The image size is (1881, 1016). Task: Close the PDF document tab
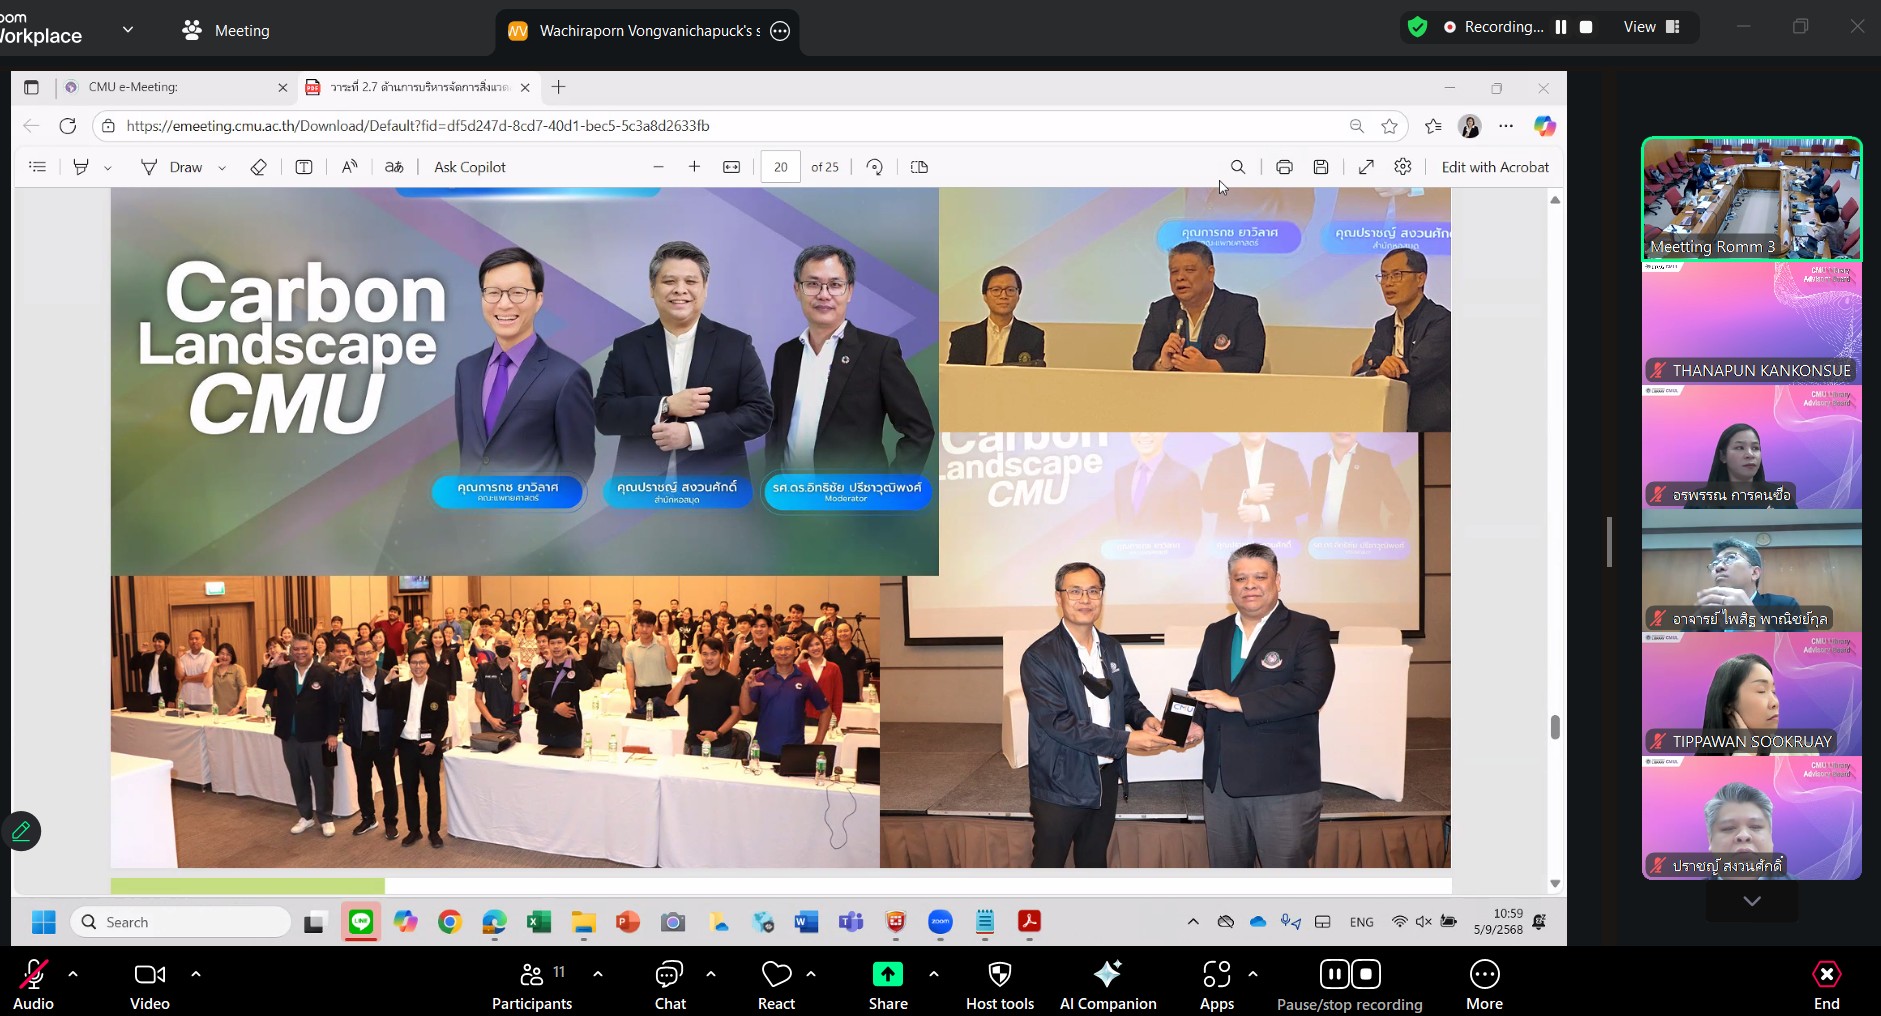[525, 87]
